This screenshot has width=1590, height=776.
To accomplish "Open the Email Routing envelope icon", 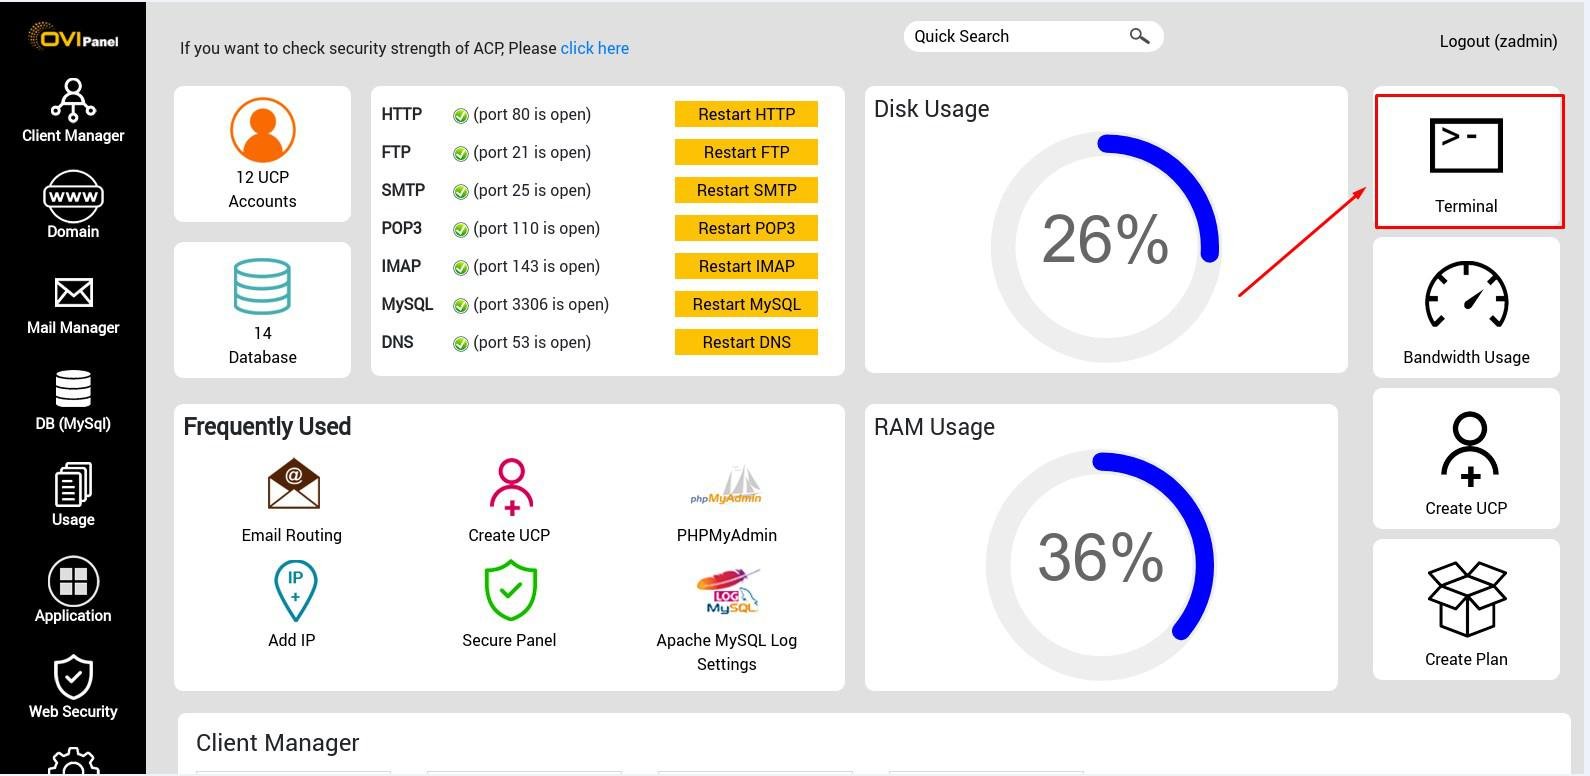I will (293, 485).
